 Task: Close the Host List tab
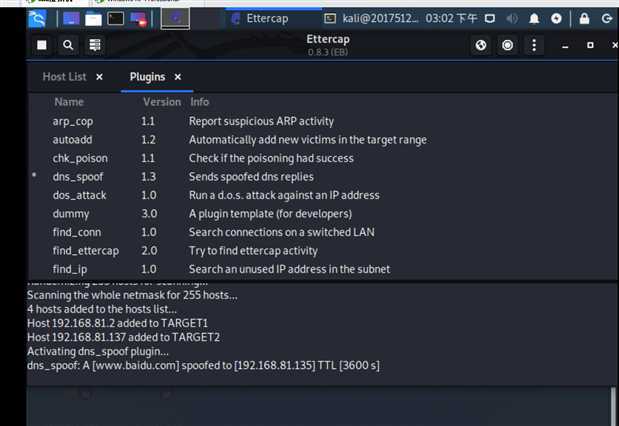pos(99,77)
